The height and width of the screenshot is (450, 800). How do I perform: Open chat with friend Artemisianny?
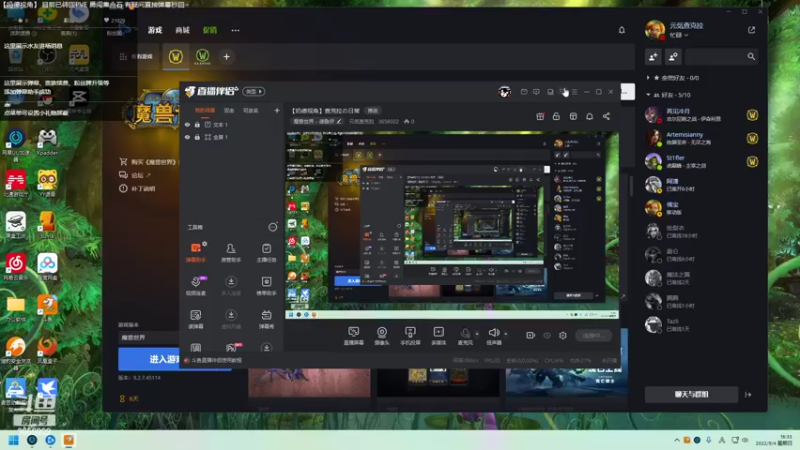(x=701, y=138)
